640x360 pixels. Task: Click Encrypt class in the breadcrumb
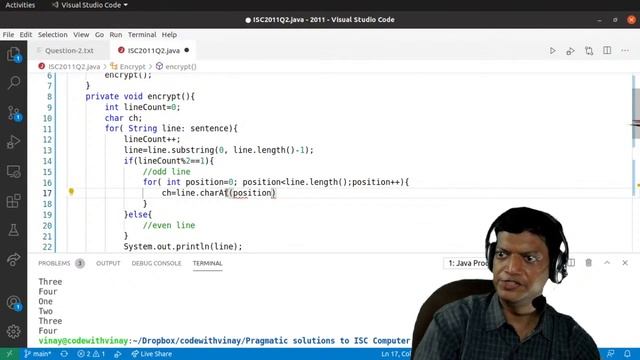[132, 67]
